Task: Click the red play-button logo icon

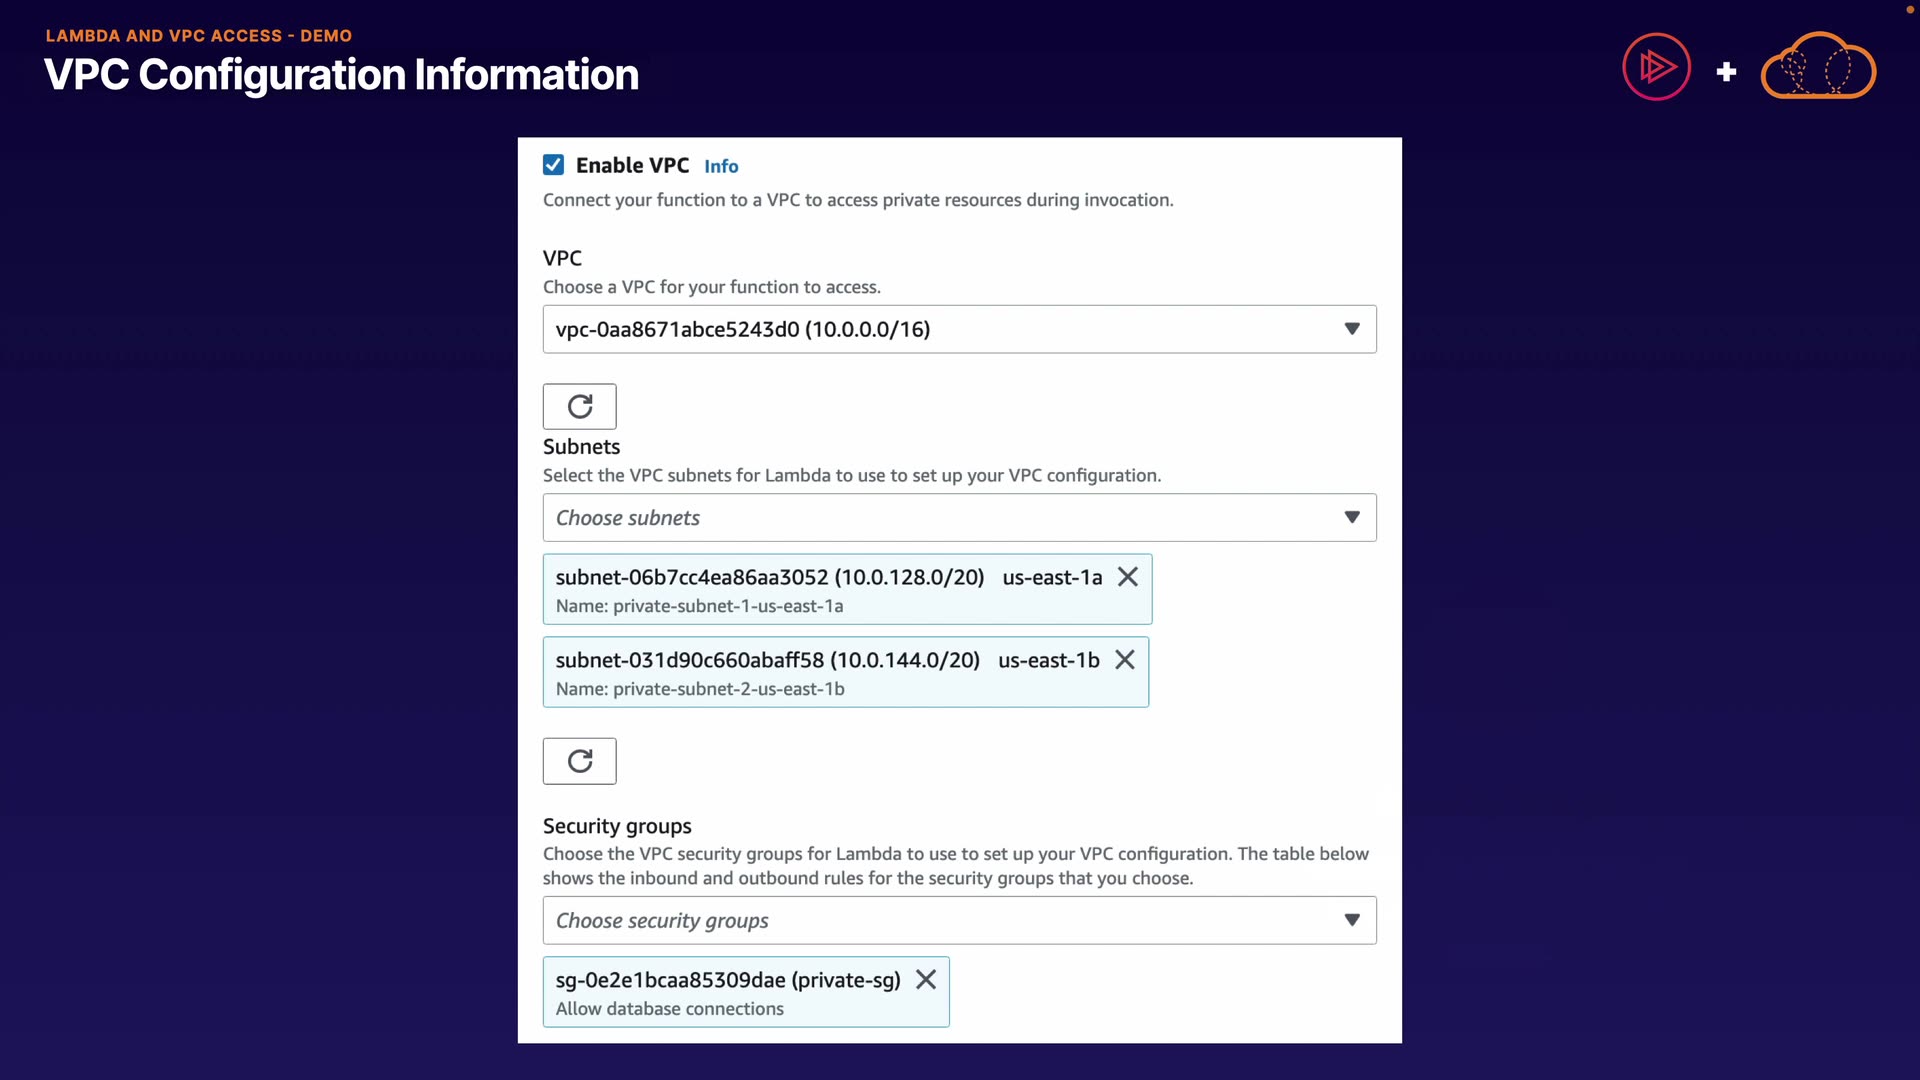Action: pos(1656,67)
